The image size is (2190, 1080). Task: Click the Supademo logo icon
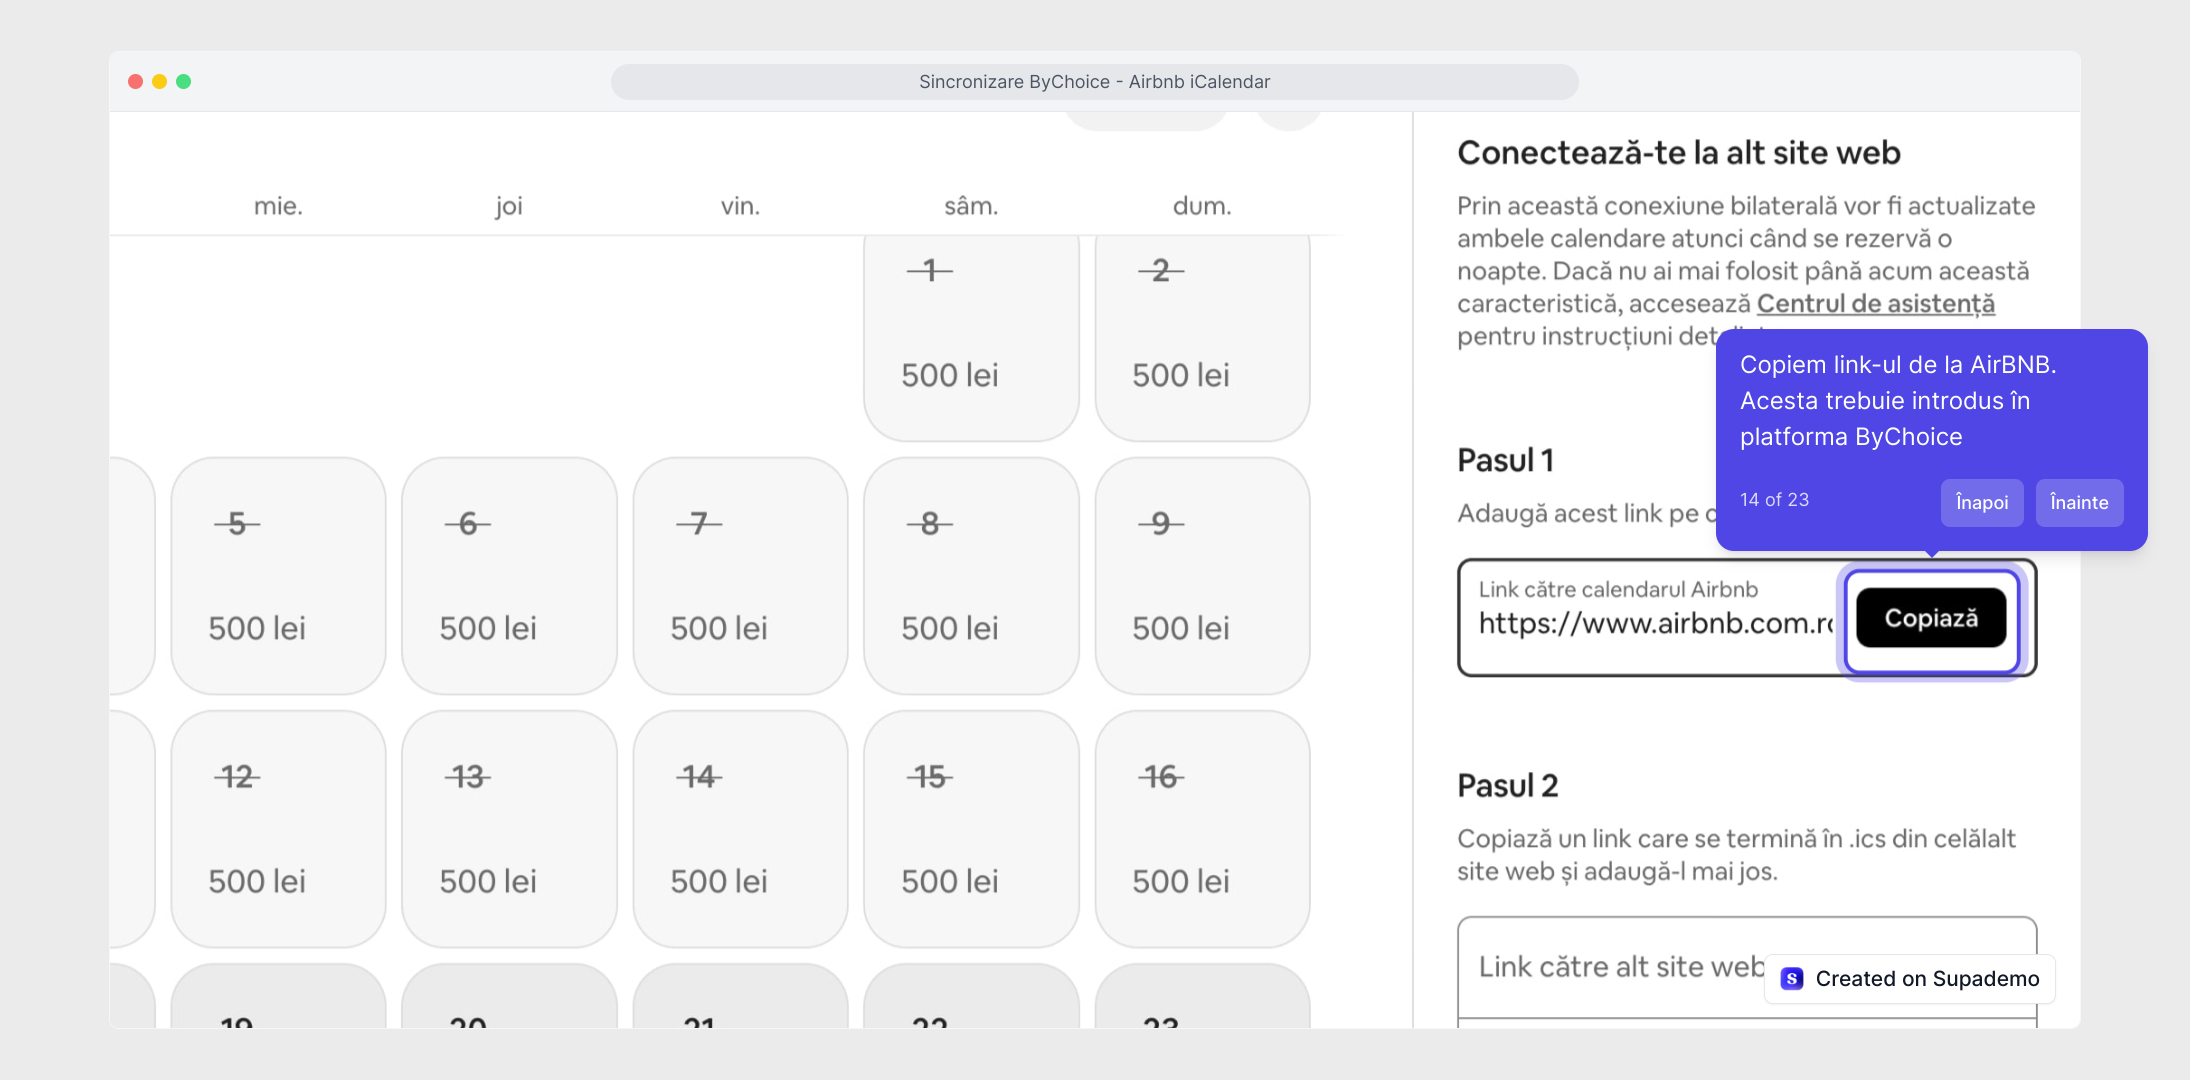click(x=1792, y=979)
